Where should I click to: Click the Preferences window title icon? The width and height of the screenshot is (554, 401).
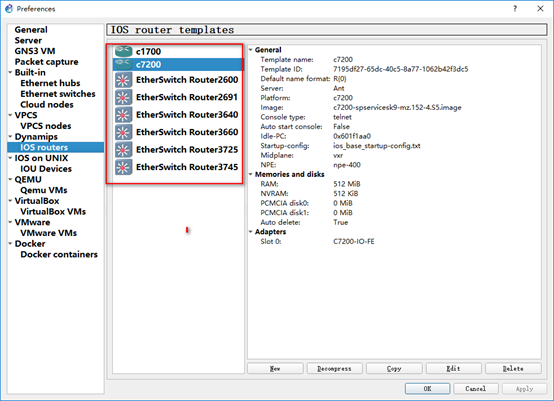coord(9,8)
